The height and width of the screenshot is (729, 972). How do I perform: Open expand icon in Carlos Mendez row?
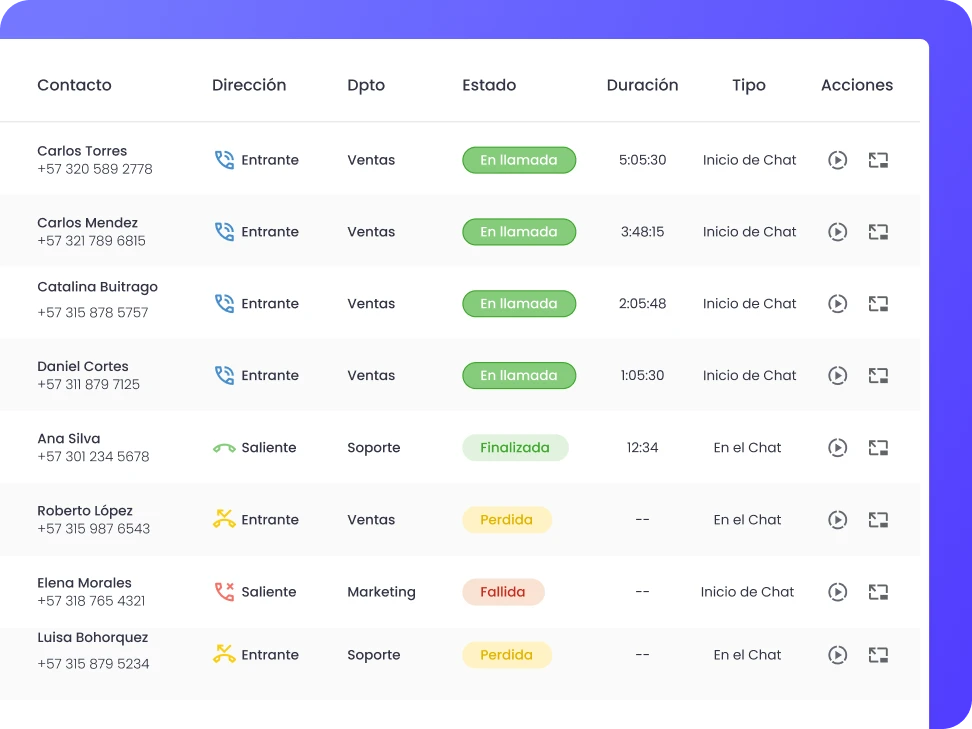[x=878, y=232]
